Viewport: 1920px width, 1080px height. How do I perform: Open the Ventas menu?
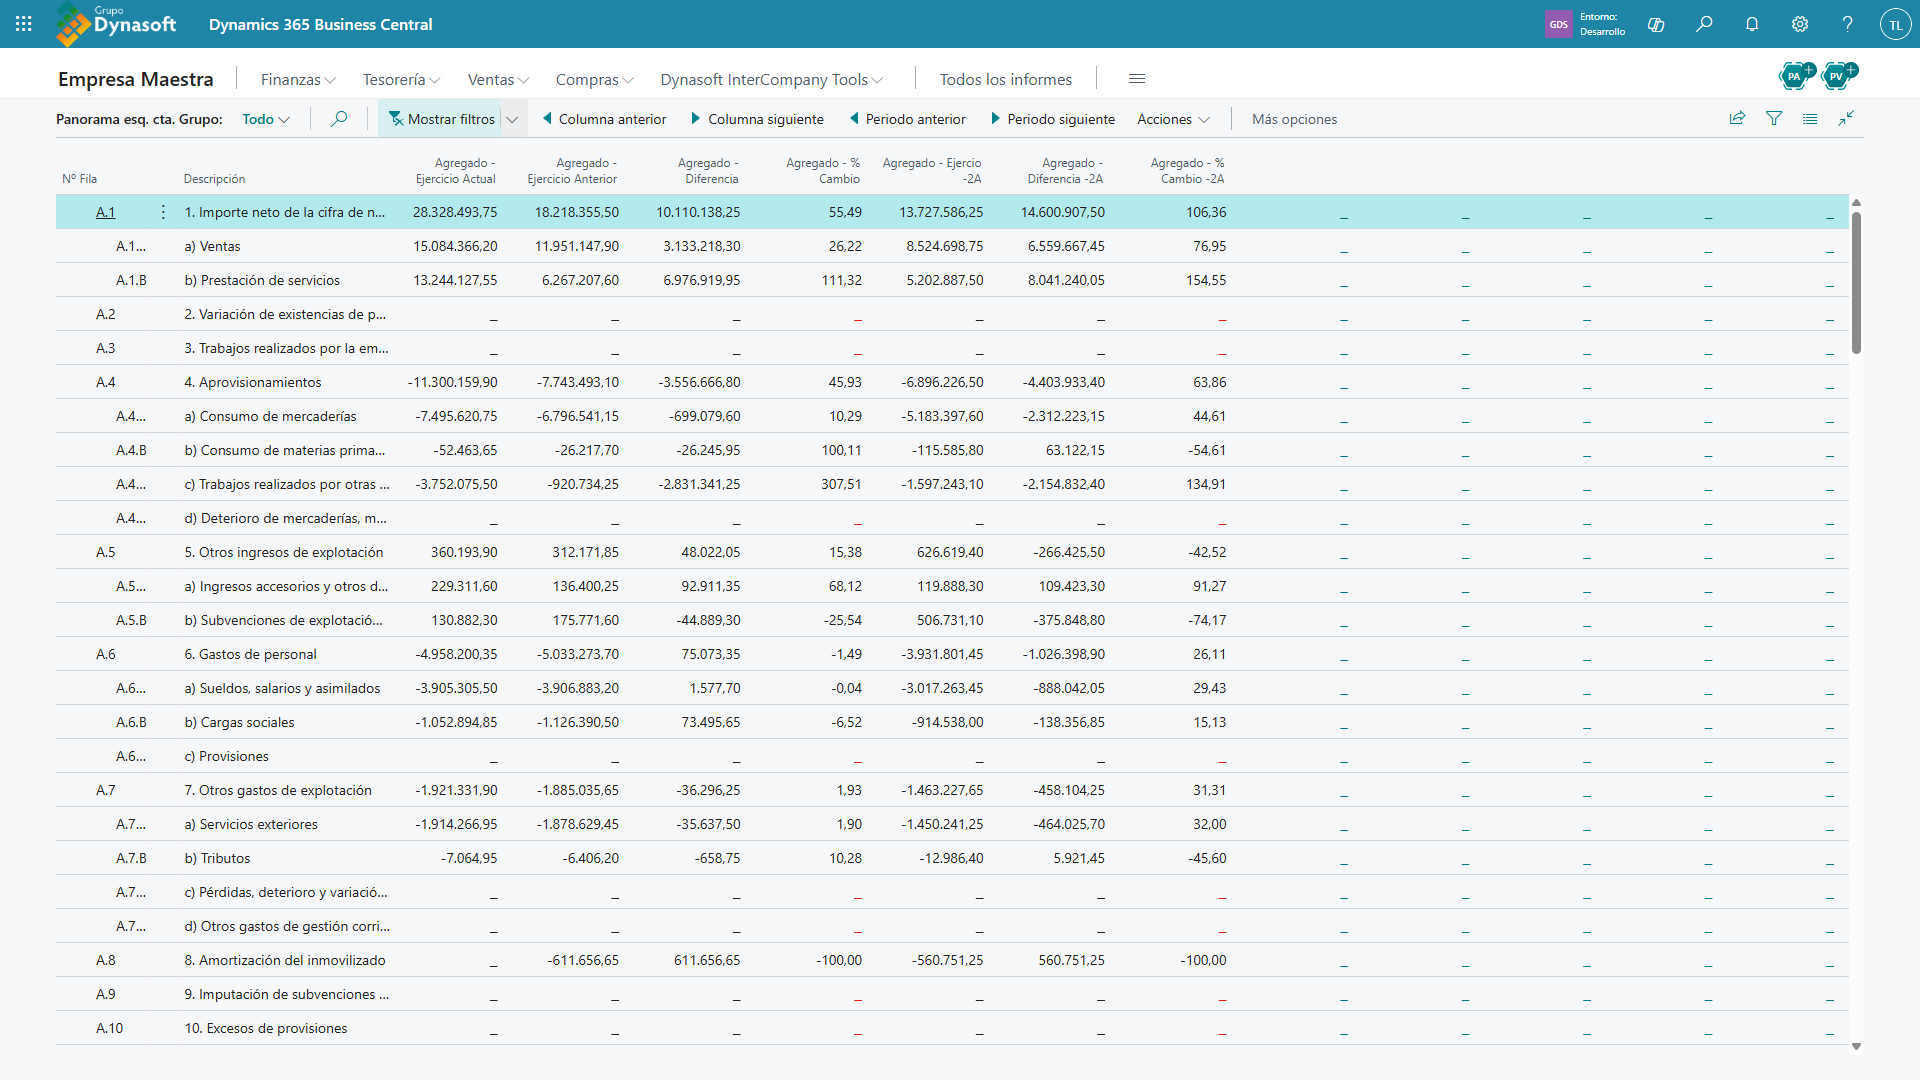coord(498,79)
